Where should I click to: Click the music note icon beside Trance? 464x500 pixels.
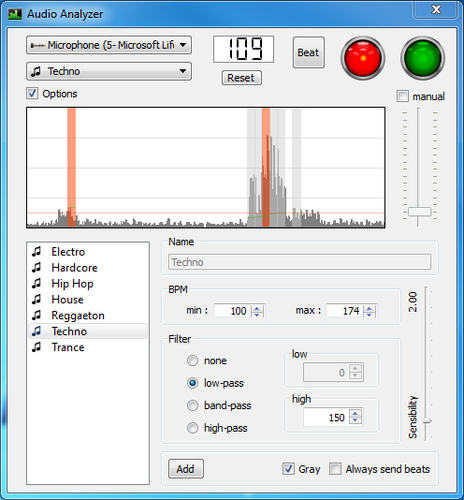36,347
